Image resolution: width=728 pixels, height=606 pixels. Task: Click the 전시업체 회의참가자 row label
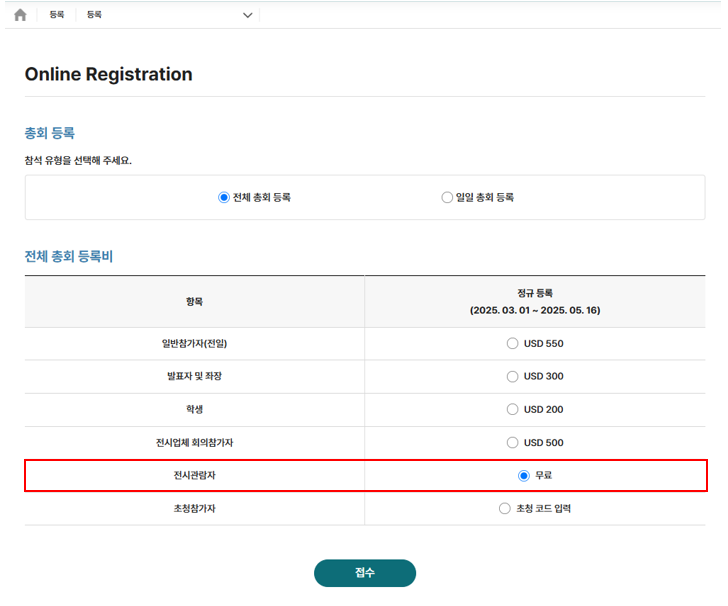pyautogui.click(x=195, y=442)
